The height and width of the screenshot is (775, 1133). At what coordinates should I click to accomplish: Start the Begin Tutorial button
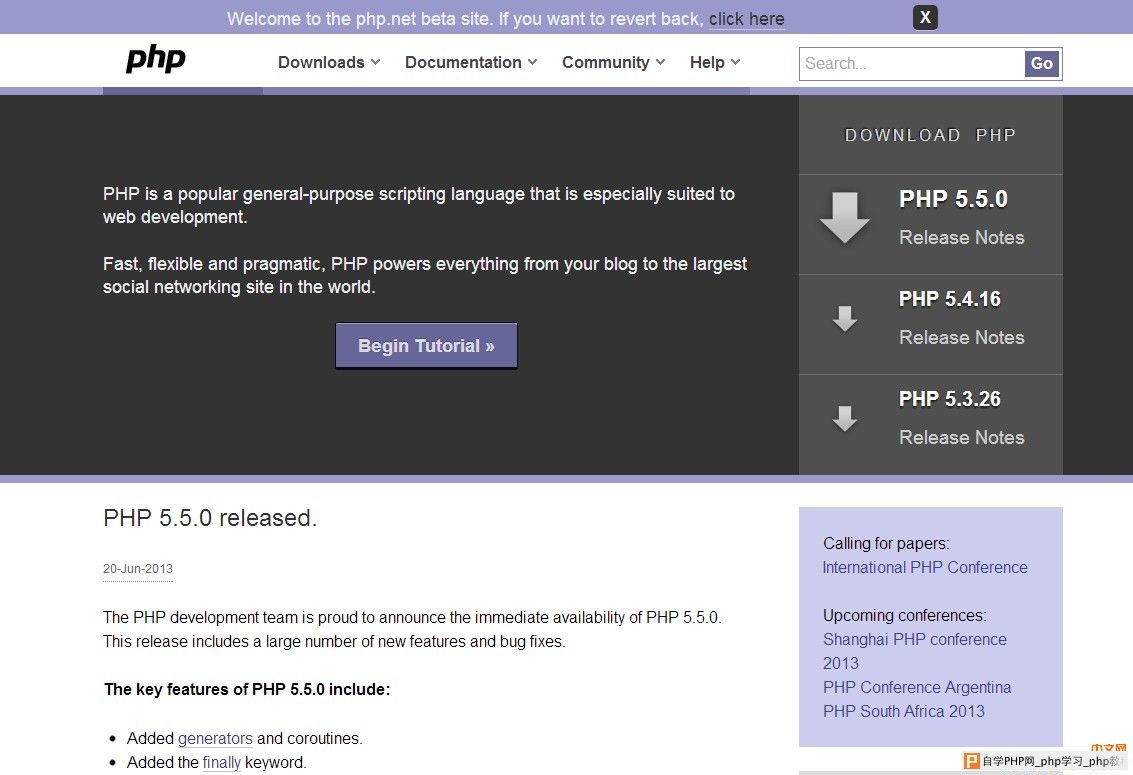click(426, 346)
